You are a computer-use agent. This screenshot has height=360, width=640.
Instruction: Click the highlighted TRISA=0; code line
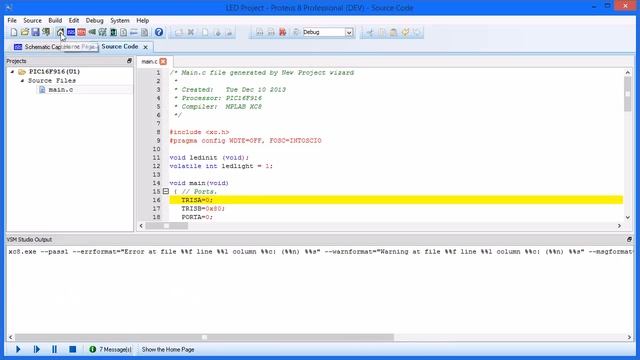point(396,200)
